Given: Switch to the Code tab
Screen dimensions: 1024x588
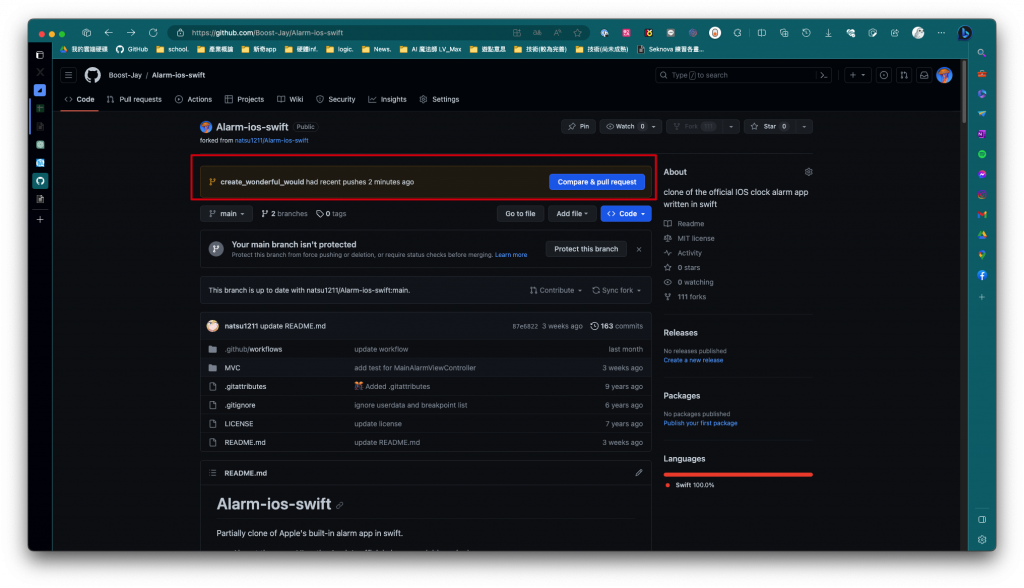Looking at the screenshot, I should [79, 99].
